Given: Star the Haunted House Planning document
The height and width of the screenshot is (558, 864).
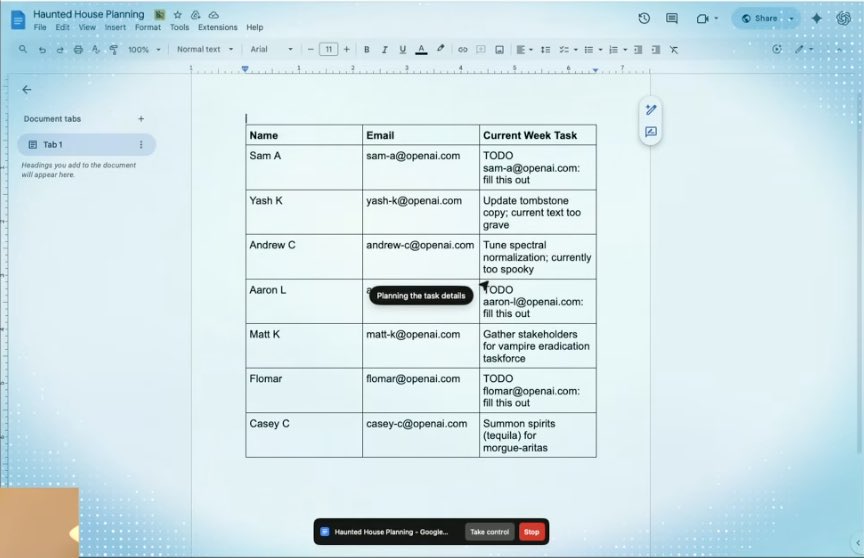Looking at the screenshot, I should [x=177, y=15].
